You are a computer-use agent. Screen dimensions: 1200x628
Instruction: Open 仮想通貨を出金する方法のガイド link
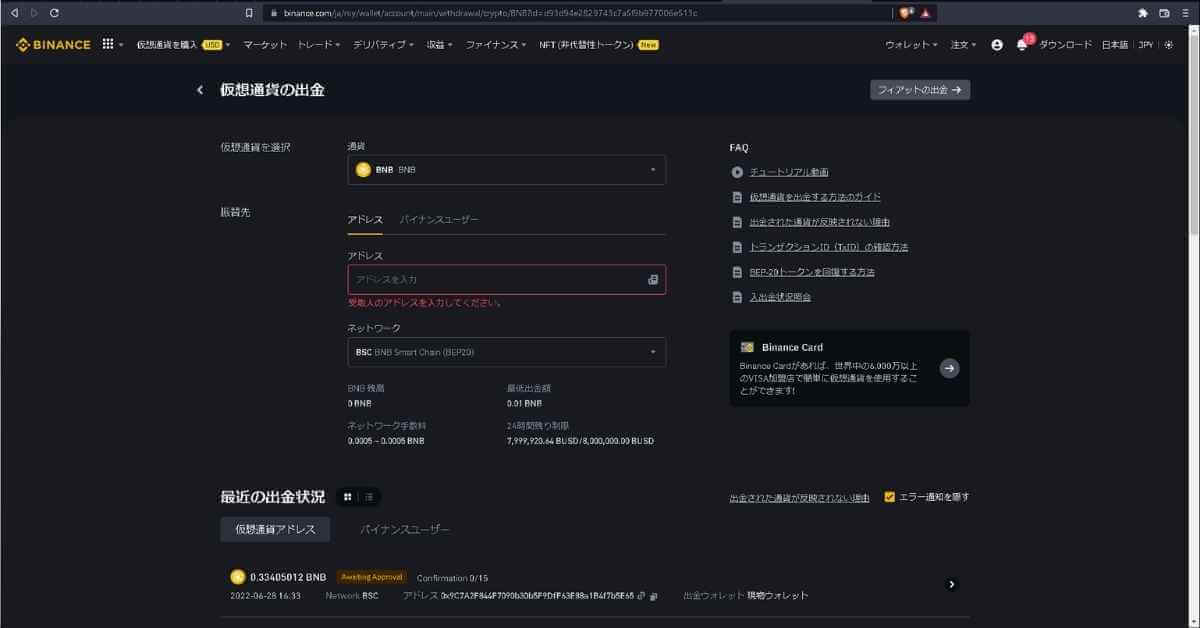pos(815,197)
